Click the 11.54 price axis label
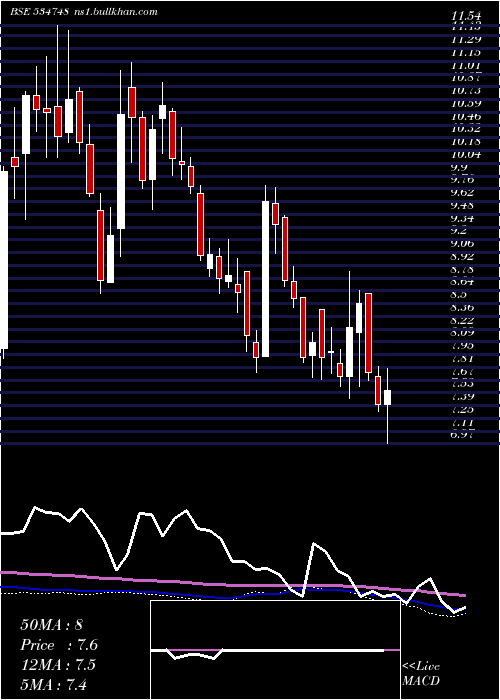The height and width of the screenshot is (700, 500). [x=468, y=17]
